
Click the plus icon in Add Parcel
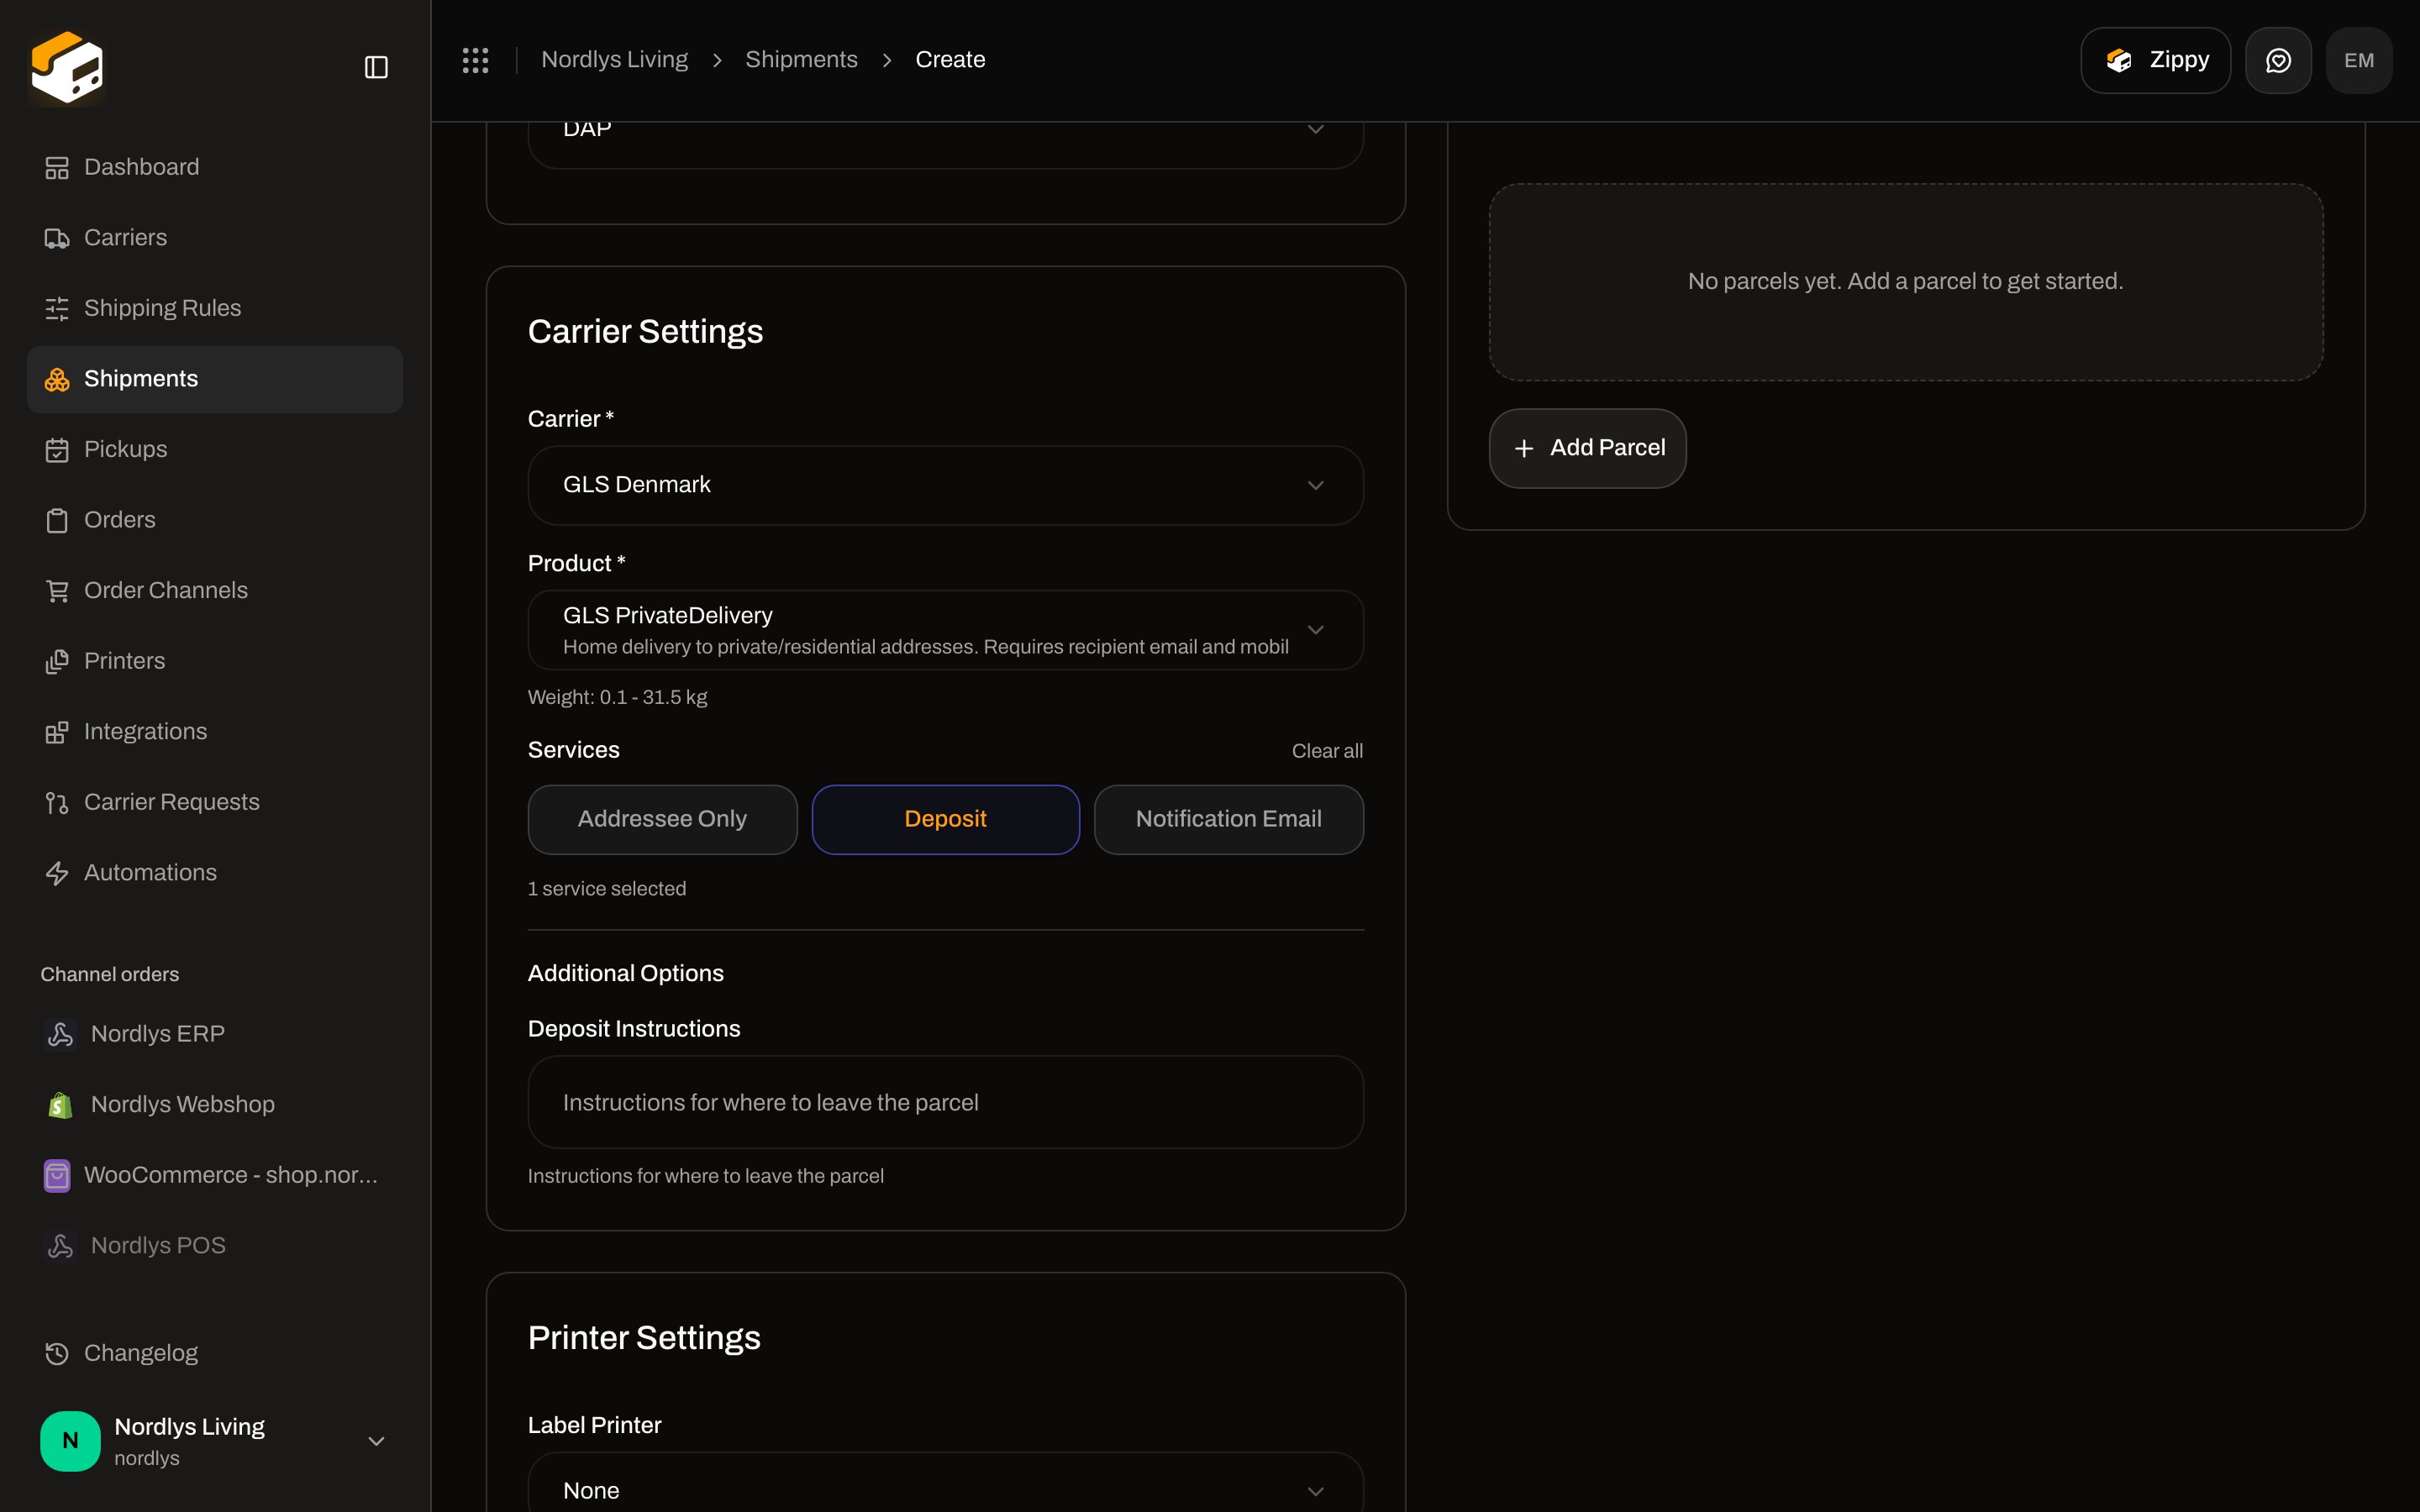pos(1524,448)
